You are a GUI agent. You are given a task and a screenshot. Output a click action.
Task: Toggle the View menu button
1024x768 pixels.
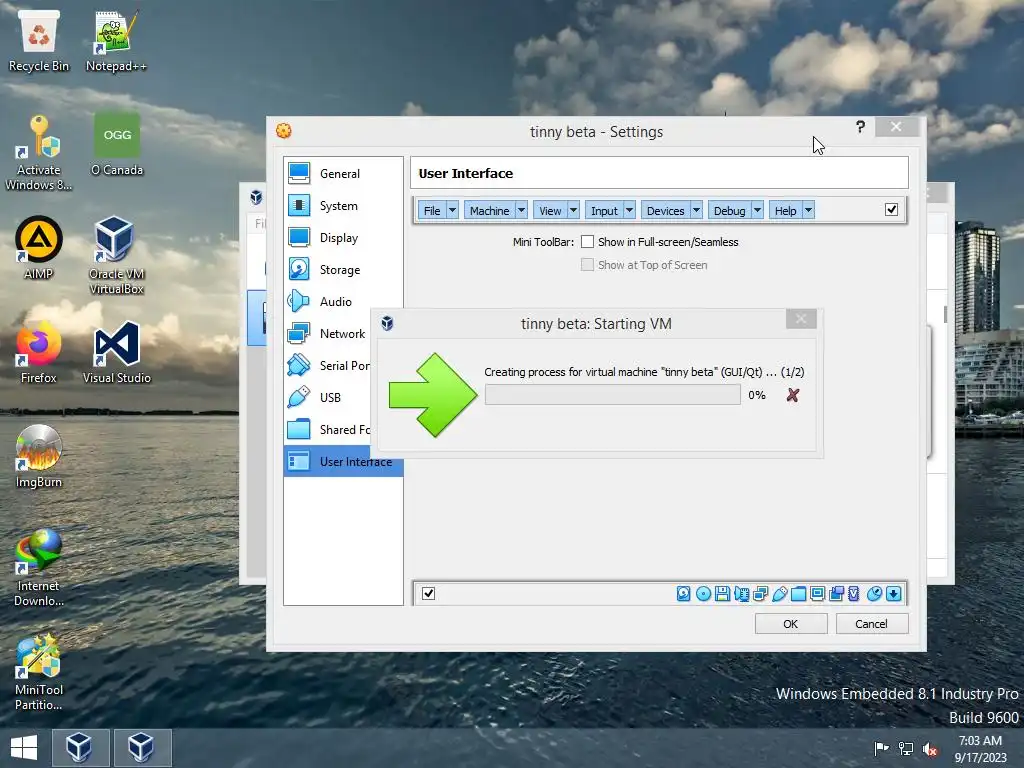(x=551, y=210)
